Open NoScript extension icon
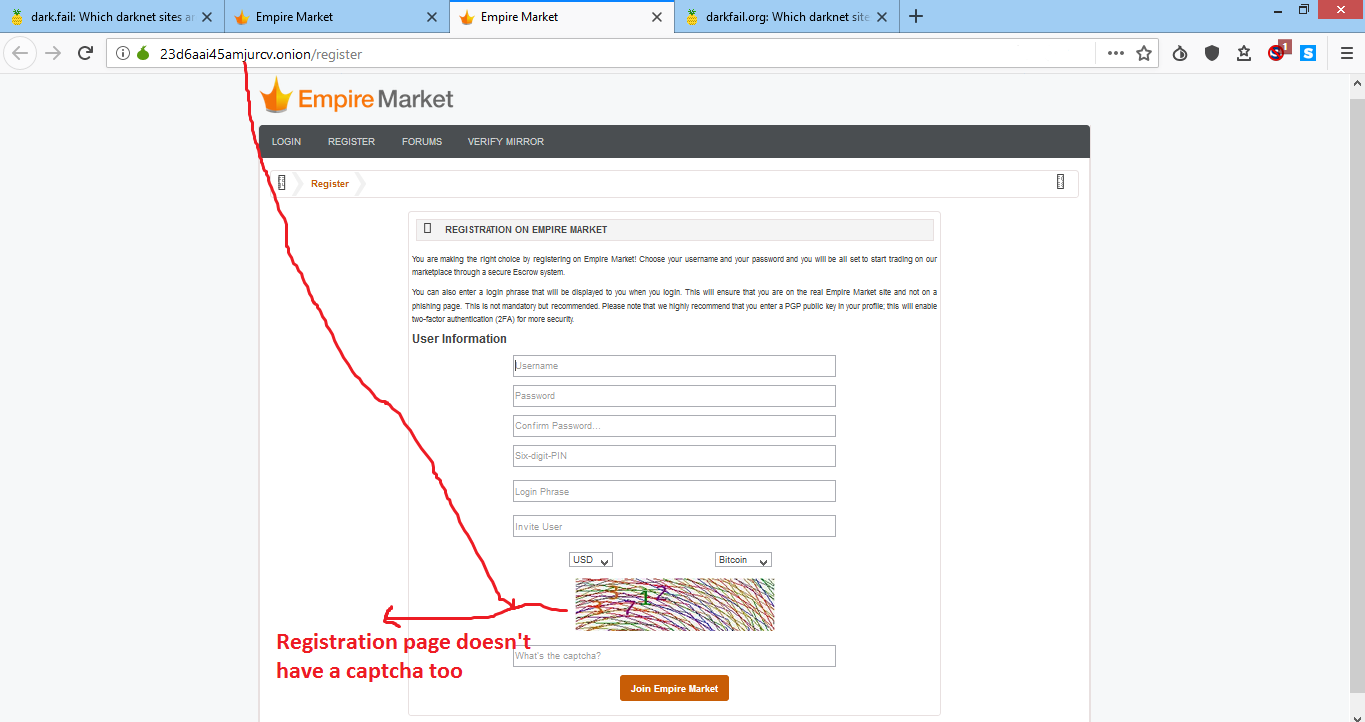This screenshot has height=722, width=1365. (1277, 53)
